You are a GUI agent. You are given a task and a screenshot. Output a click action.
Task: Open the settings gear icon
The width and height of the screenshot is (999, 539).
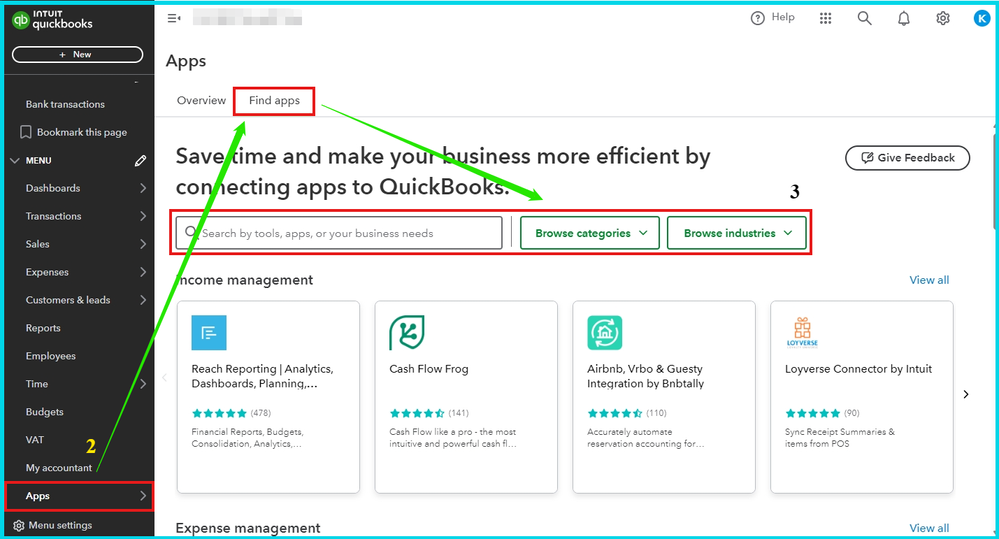click(942, 18)
